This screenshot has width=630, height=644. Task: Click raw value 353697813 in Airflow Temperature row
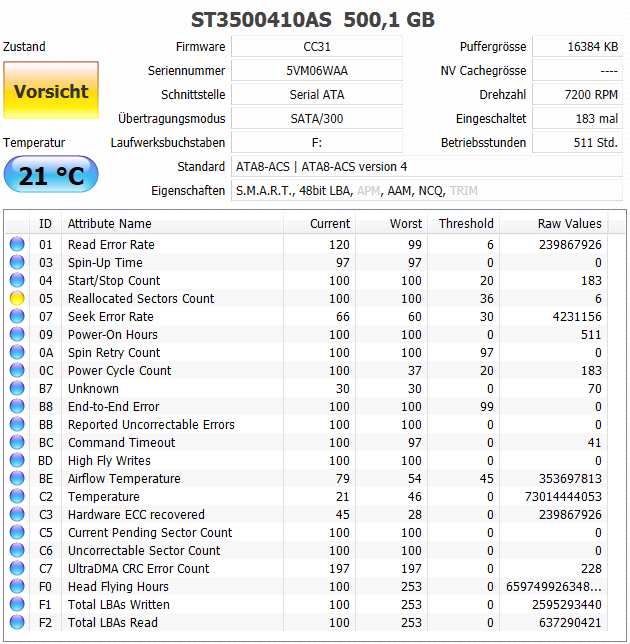(x=570, y=478)
